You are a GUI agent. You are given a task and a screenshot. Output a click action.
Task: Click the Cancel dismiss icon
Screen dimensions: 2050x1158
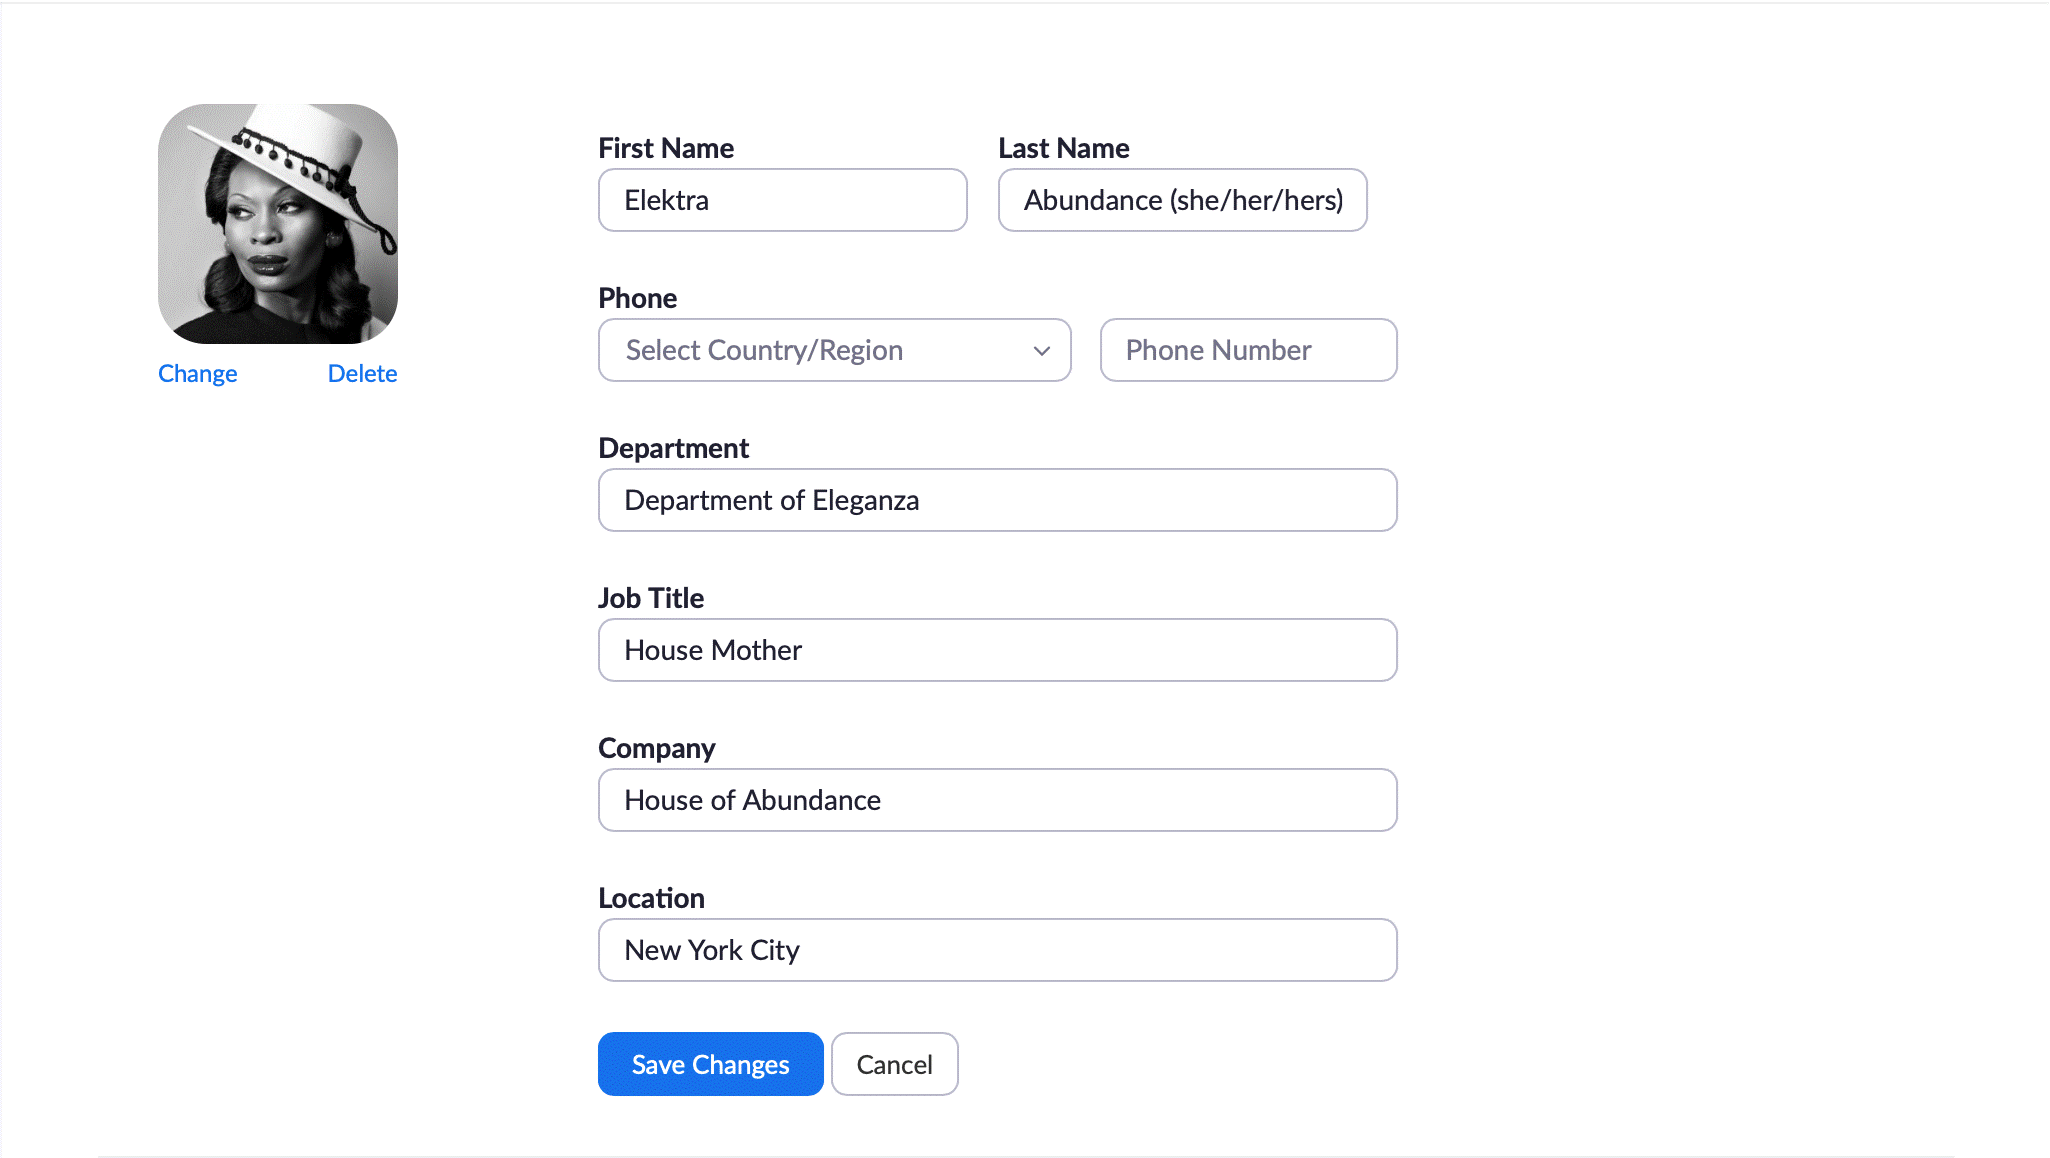click(894, 1065)
